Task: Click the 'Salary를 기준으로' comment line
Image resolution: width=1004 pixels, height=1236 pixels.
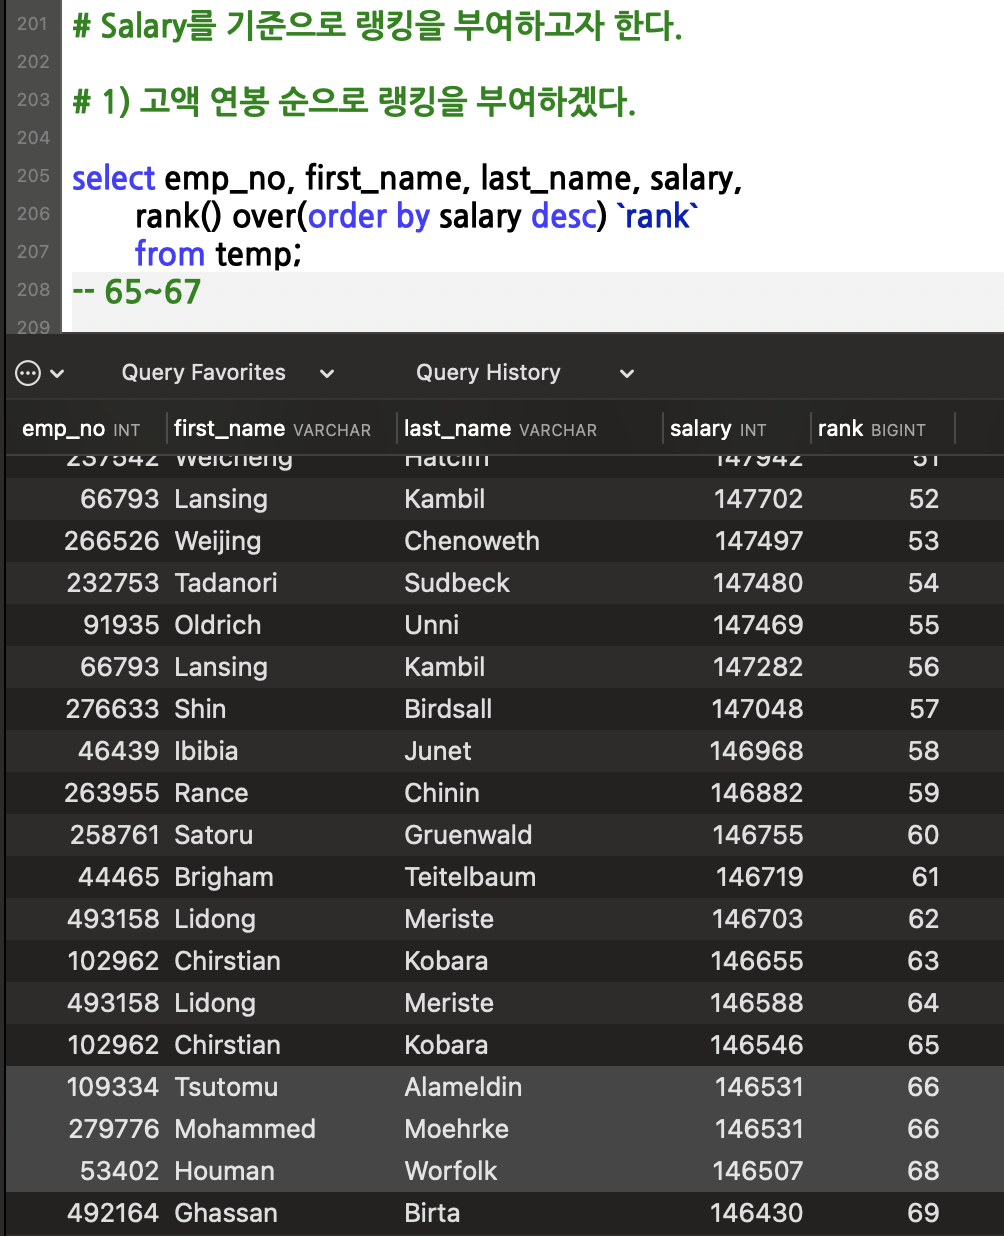Action: pos(377,26)
